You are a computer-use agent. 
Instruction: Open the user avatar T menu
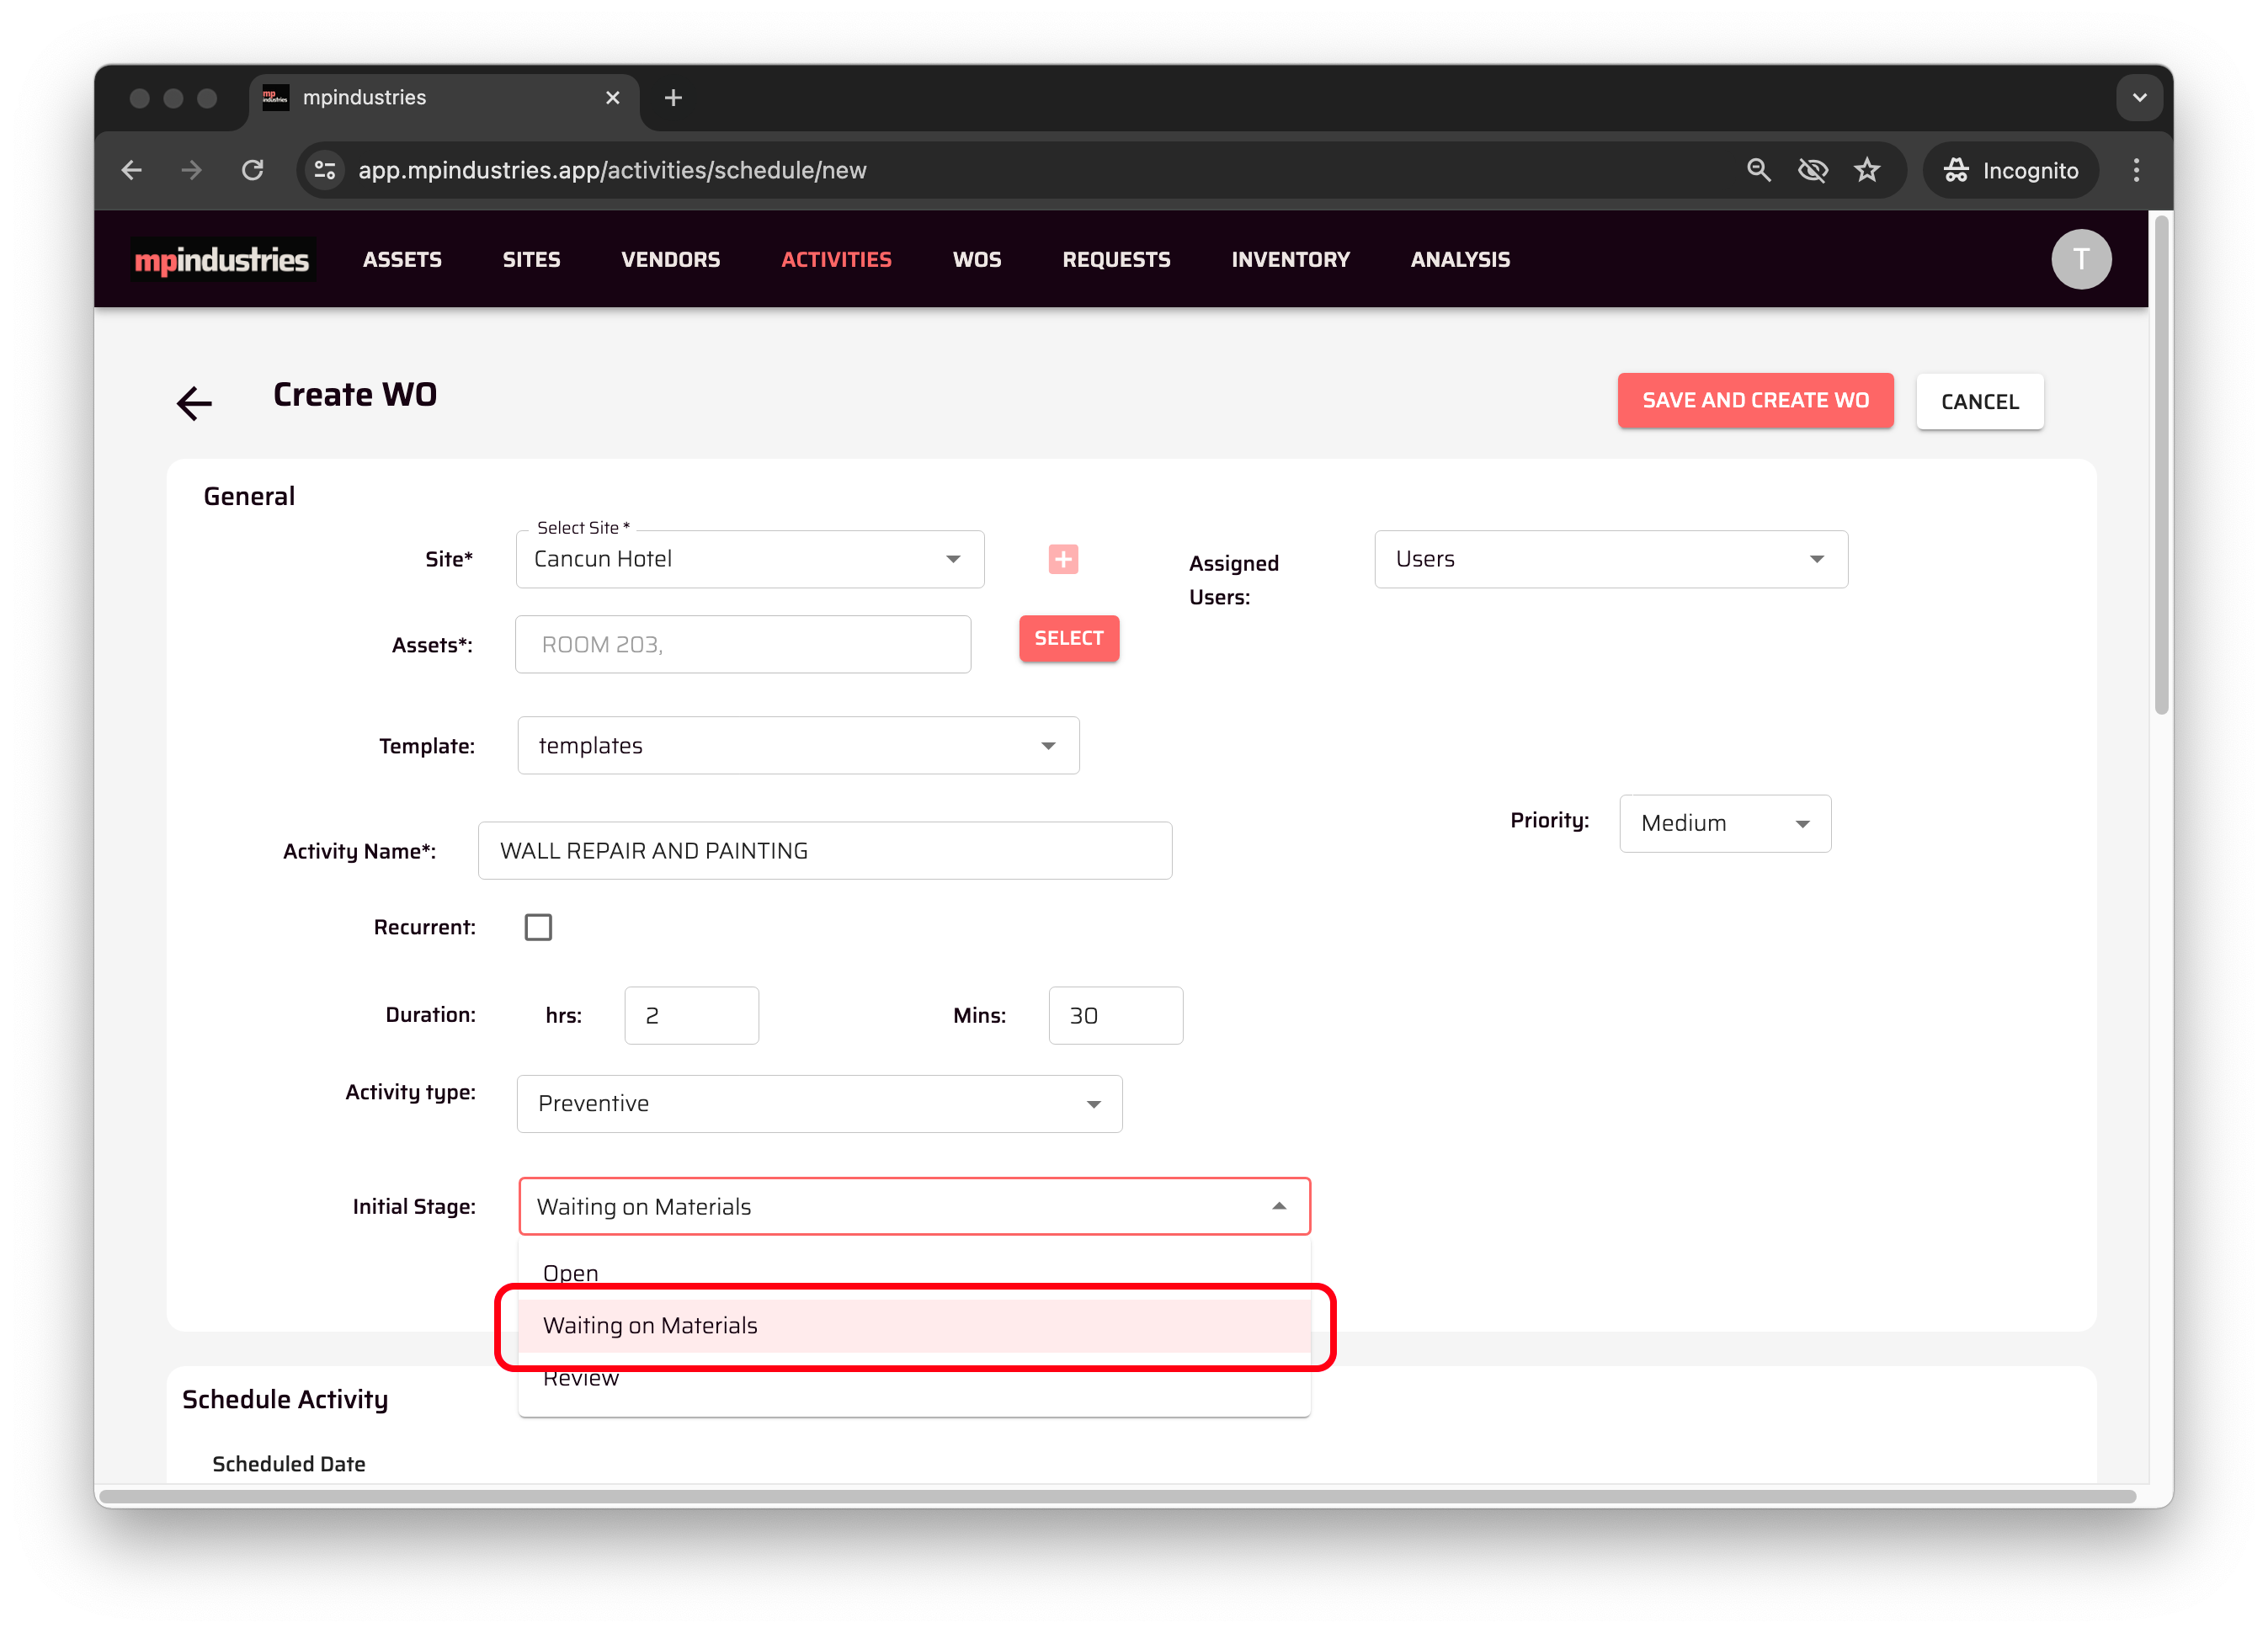2080,260
